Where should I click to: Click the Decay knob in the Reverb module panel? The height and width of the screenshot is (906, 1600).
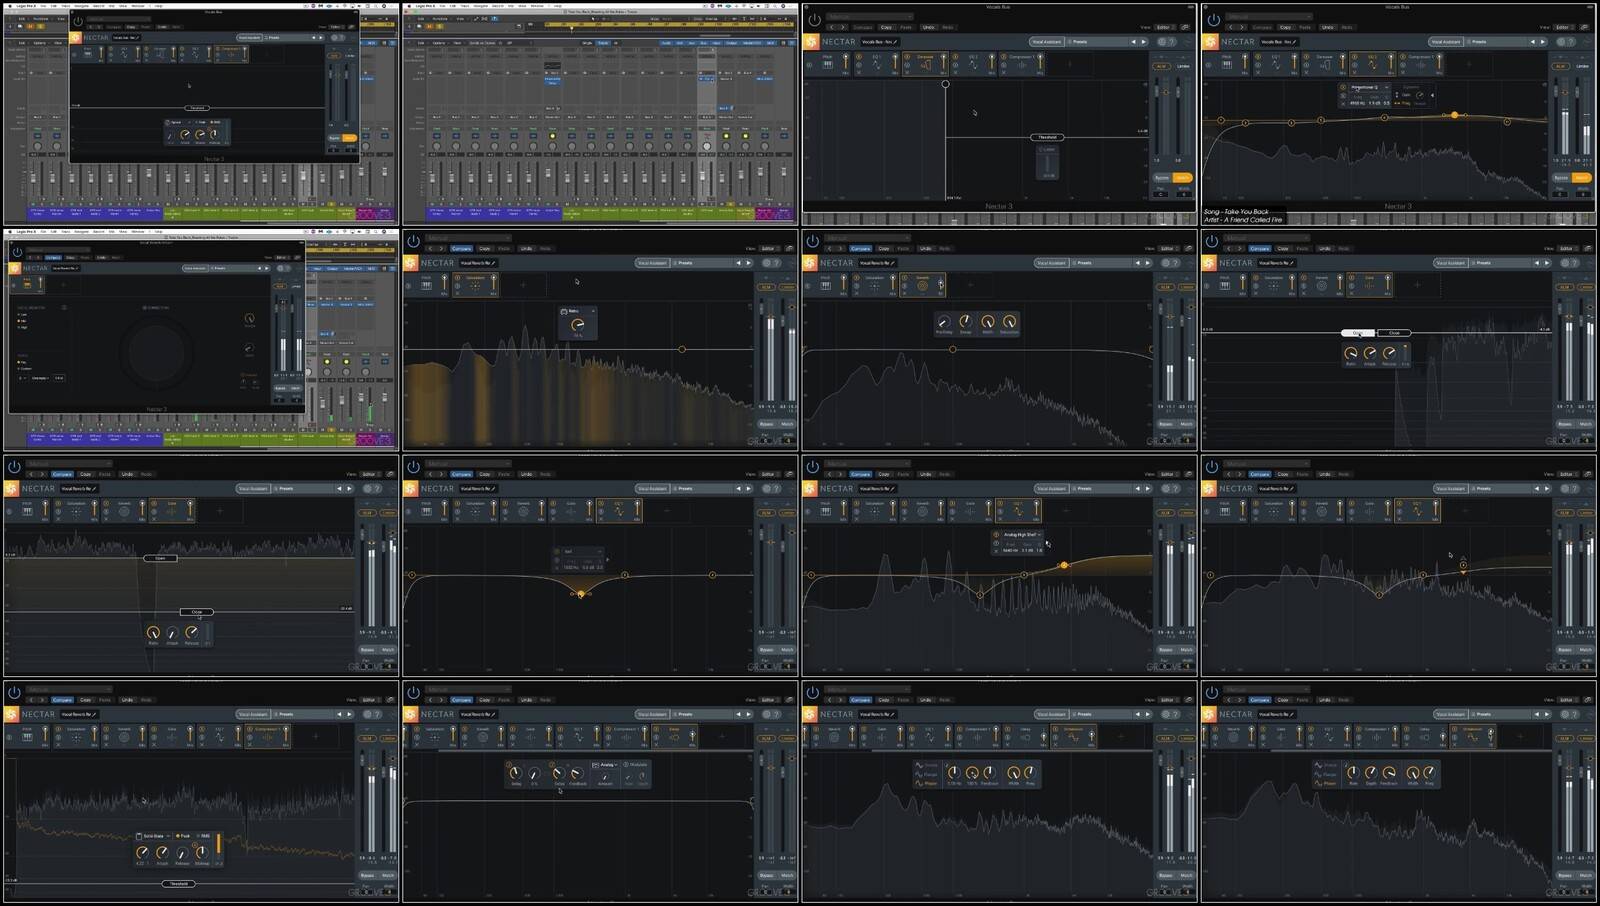965,322
